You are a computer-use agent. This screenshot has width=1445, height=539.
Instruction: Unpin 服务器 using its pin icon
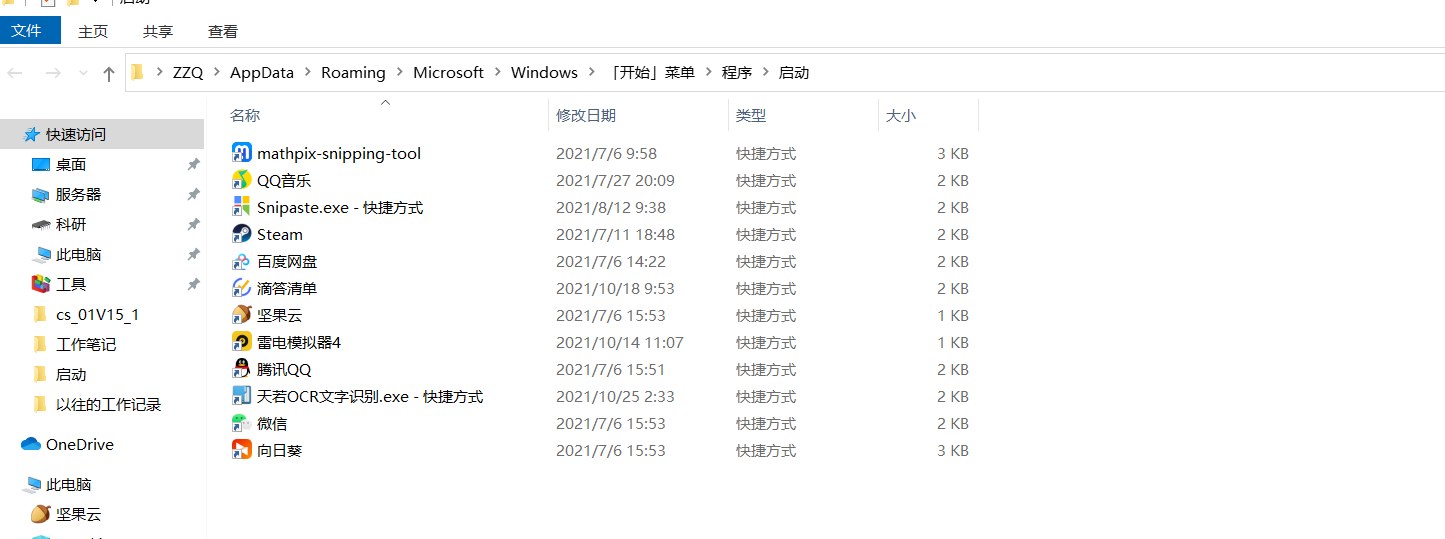pyautogui.click(x=193, y=194)
